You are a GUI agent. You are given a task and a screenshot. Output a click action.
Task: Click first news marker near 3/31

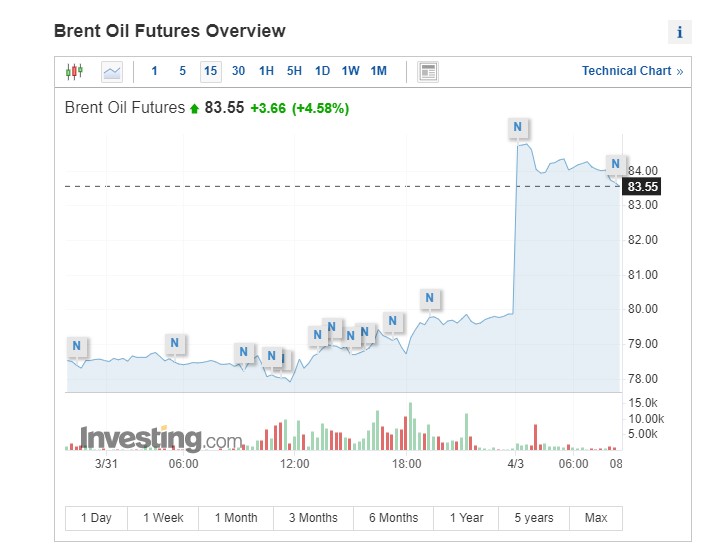76,347
